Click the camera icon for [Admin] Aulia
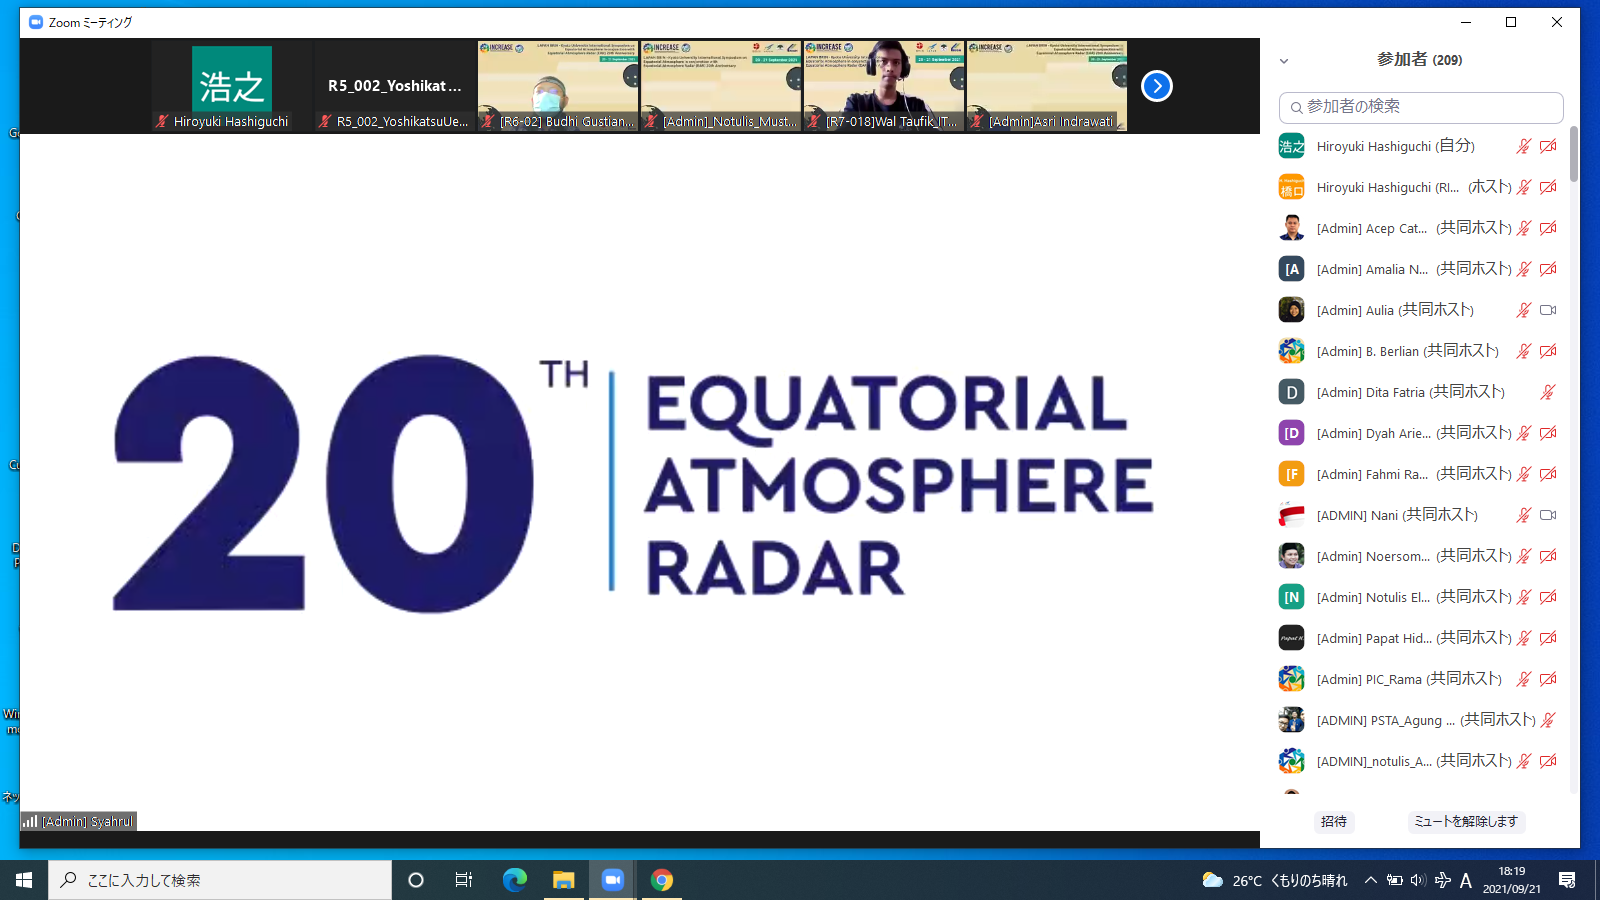Screen dimensions: 1600x900 [x=1548, y=310]
